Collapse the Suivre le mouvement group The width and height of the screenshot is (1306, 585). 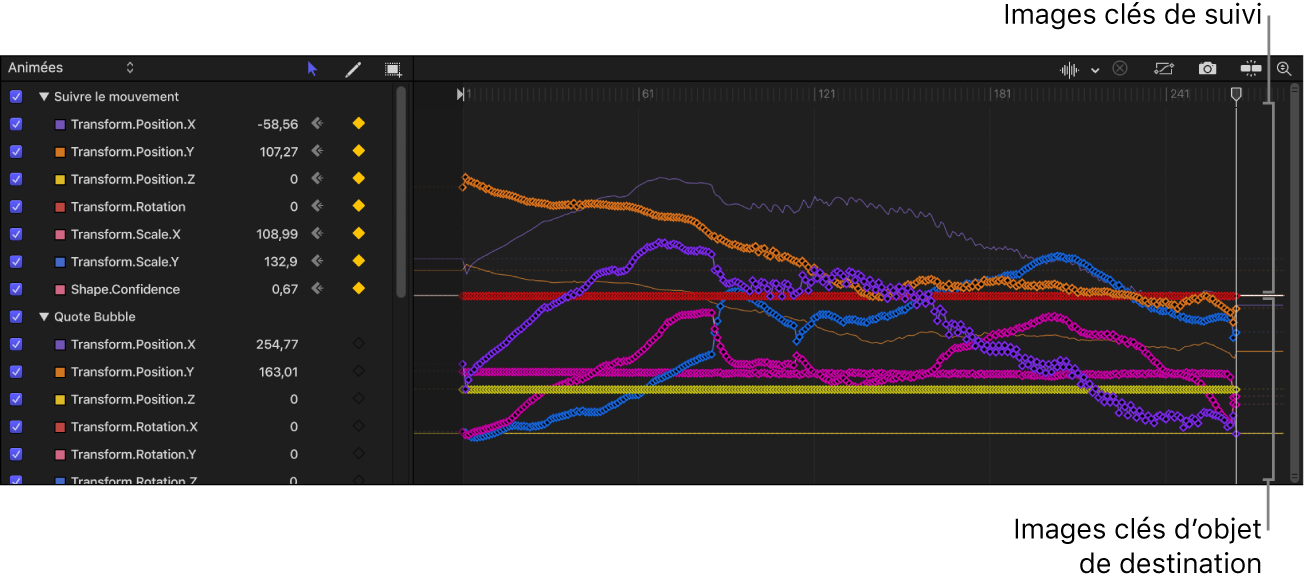44,97
